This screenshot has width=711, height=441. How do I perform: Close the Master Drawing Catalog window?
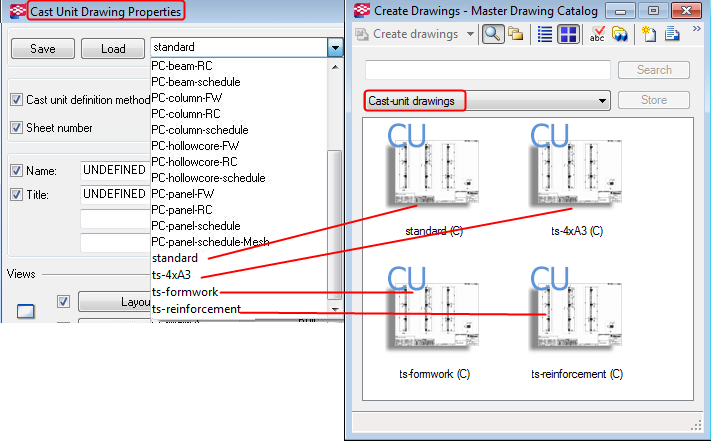point(686,11)
